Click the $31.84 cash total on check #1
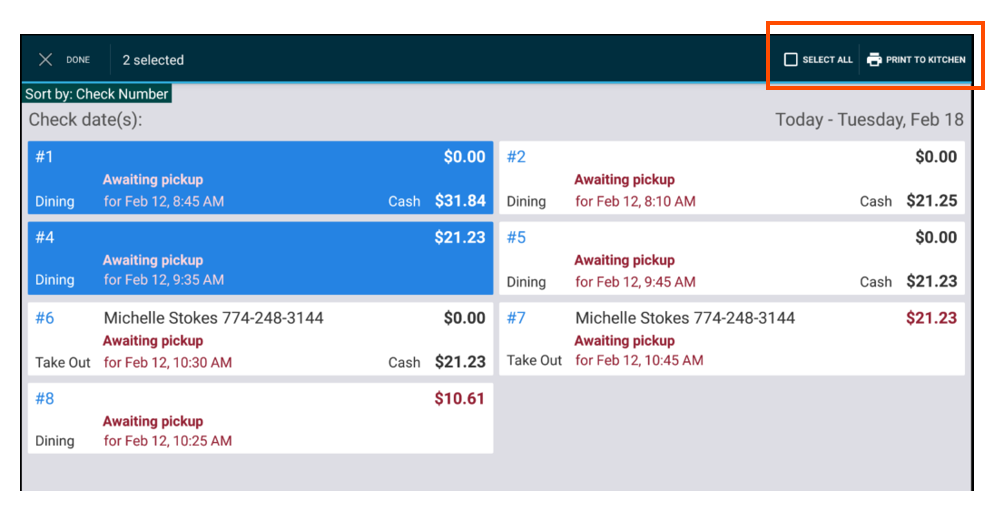The height and width of the screenshot is (508, 997). coord(460,201)
